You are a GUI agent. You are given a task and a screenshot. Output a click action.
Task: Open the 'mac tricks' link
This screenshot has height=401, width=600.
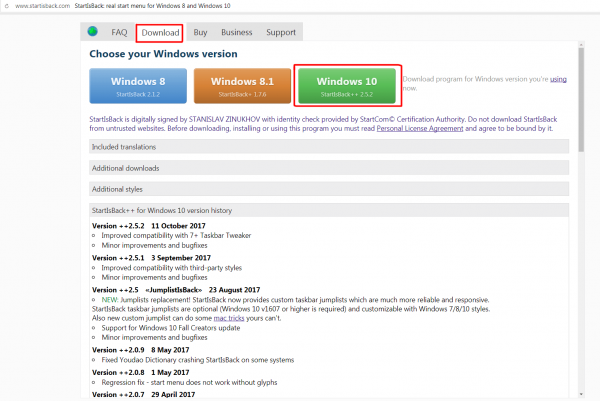pyautogui.click(x=228, y=318)
